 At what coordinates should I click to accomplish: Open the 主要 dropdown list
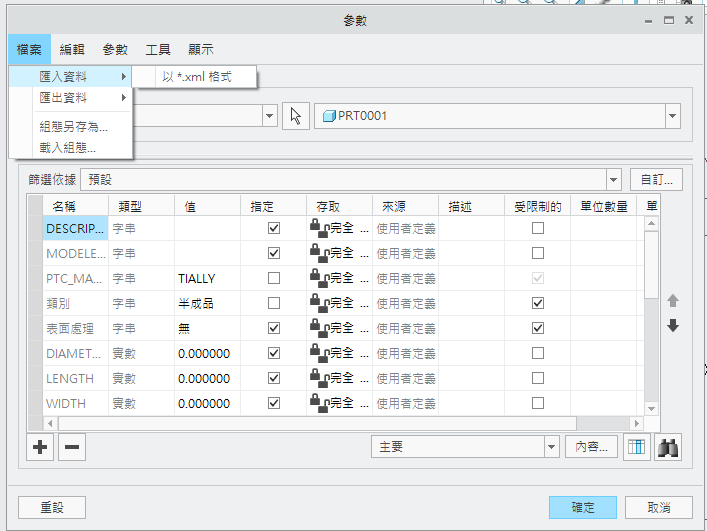[551, 447]
